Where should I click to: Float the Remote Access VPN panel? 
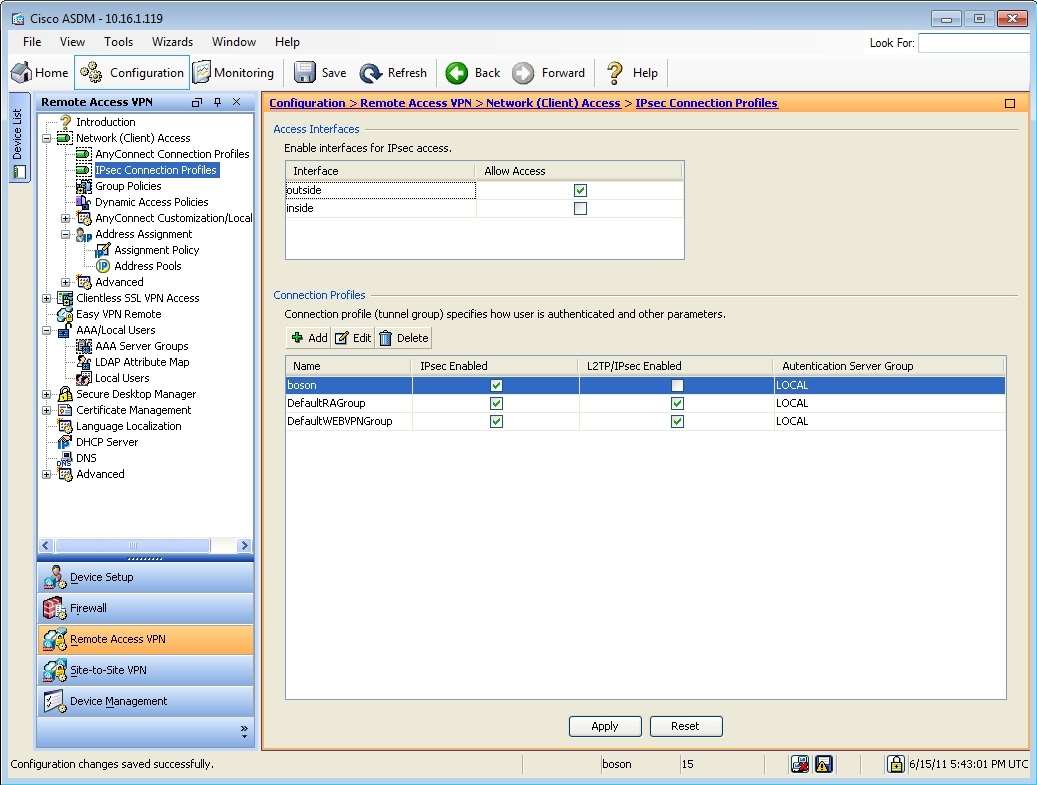coord(196,103)
